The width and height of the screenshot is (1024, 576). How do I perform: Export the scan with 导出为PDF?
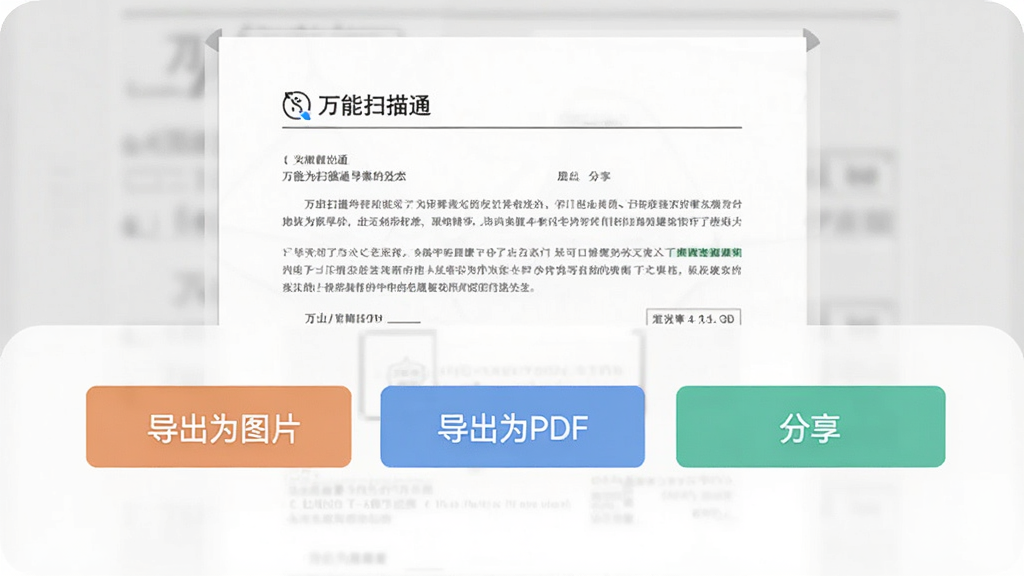513,426
